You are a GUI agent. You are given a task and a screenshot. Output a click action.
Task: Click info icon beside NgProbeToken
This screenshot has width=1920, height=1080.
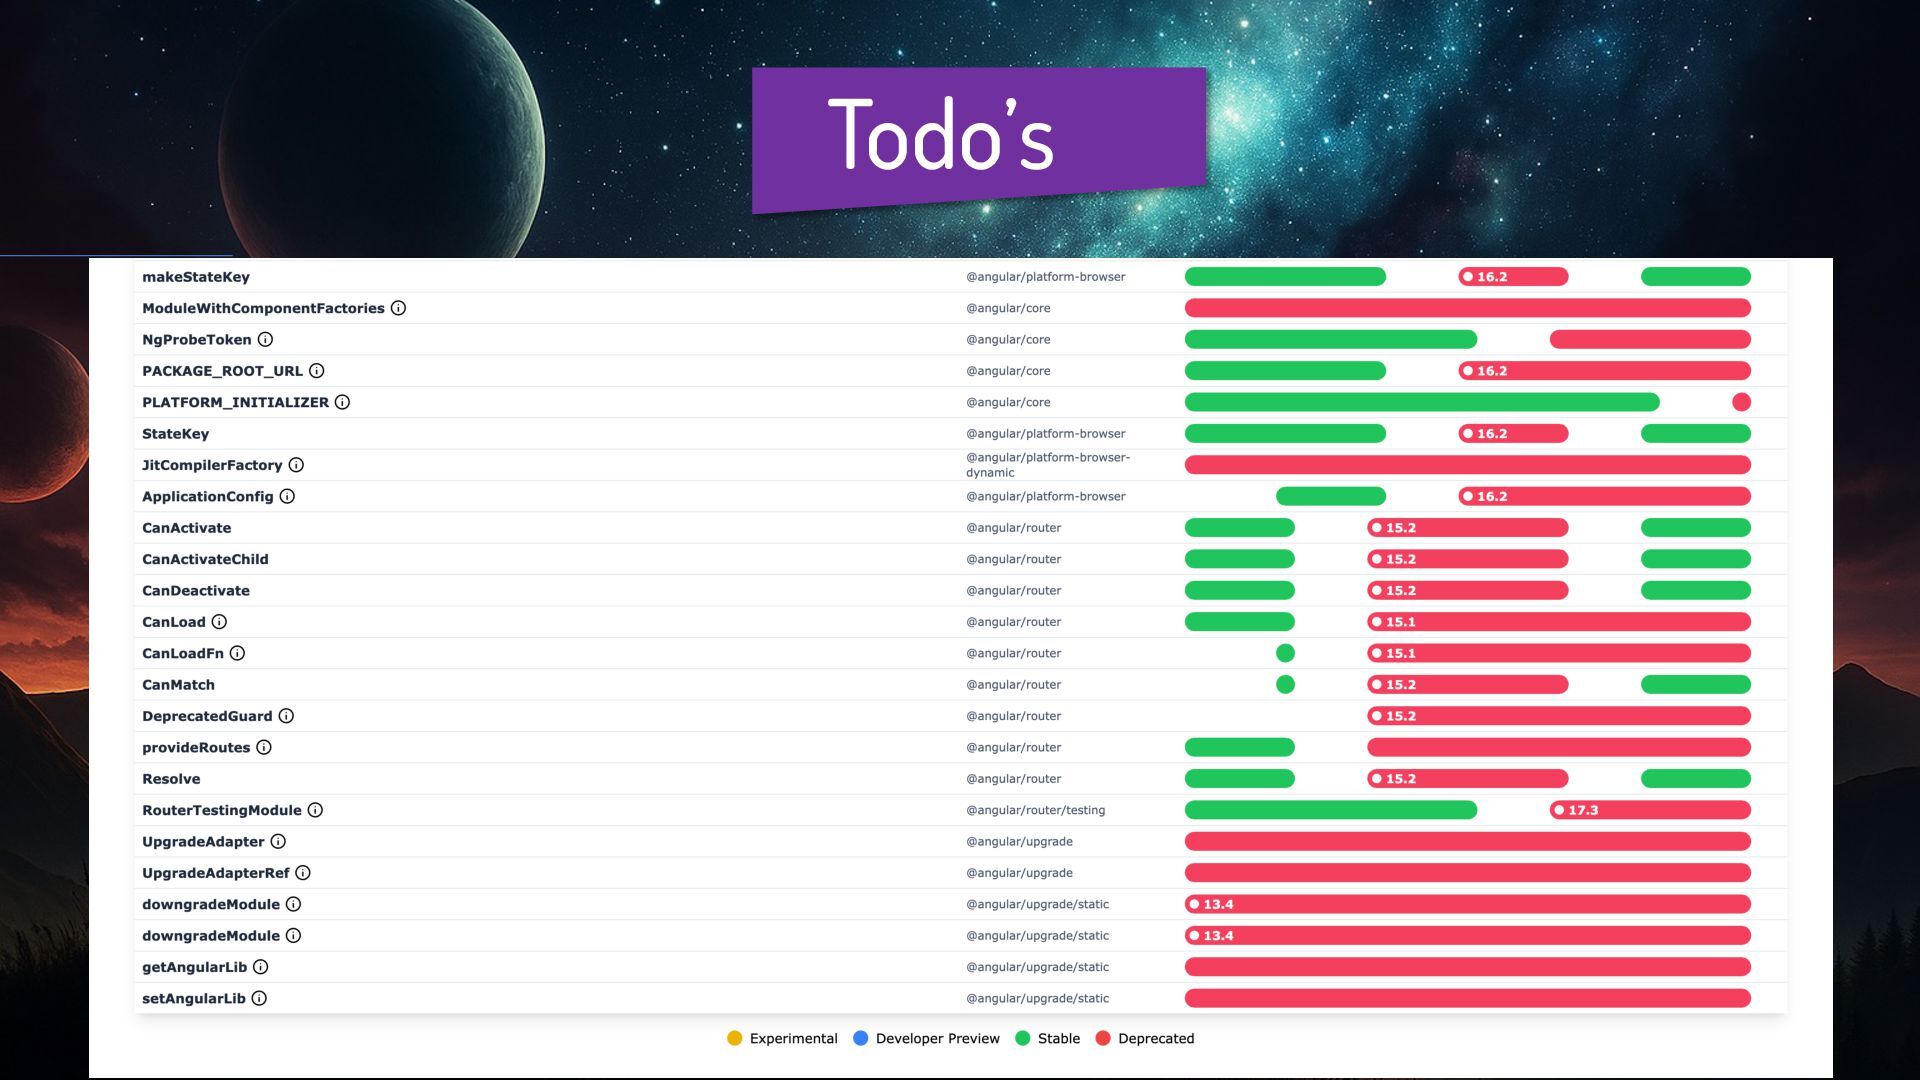(x=265, y=340)
